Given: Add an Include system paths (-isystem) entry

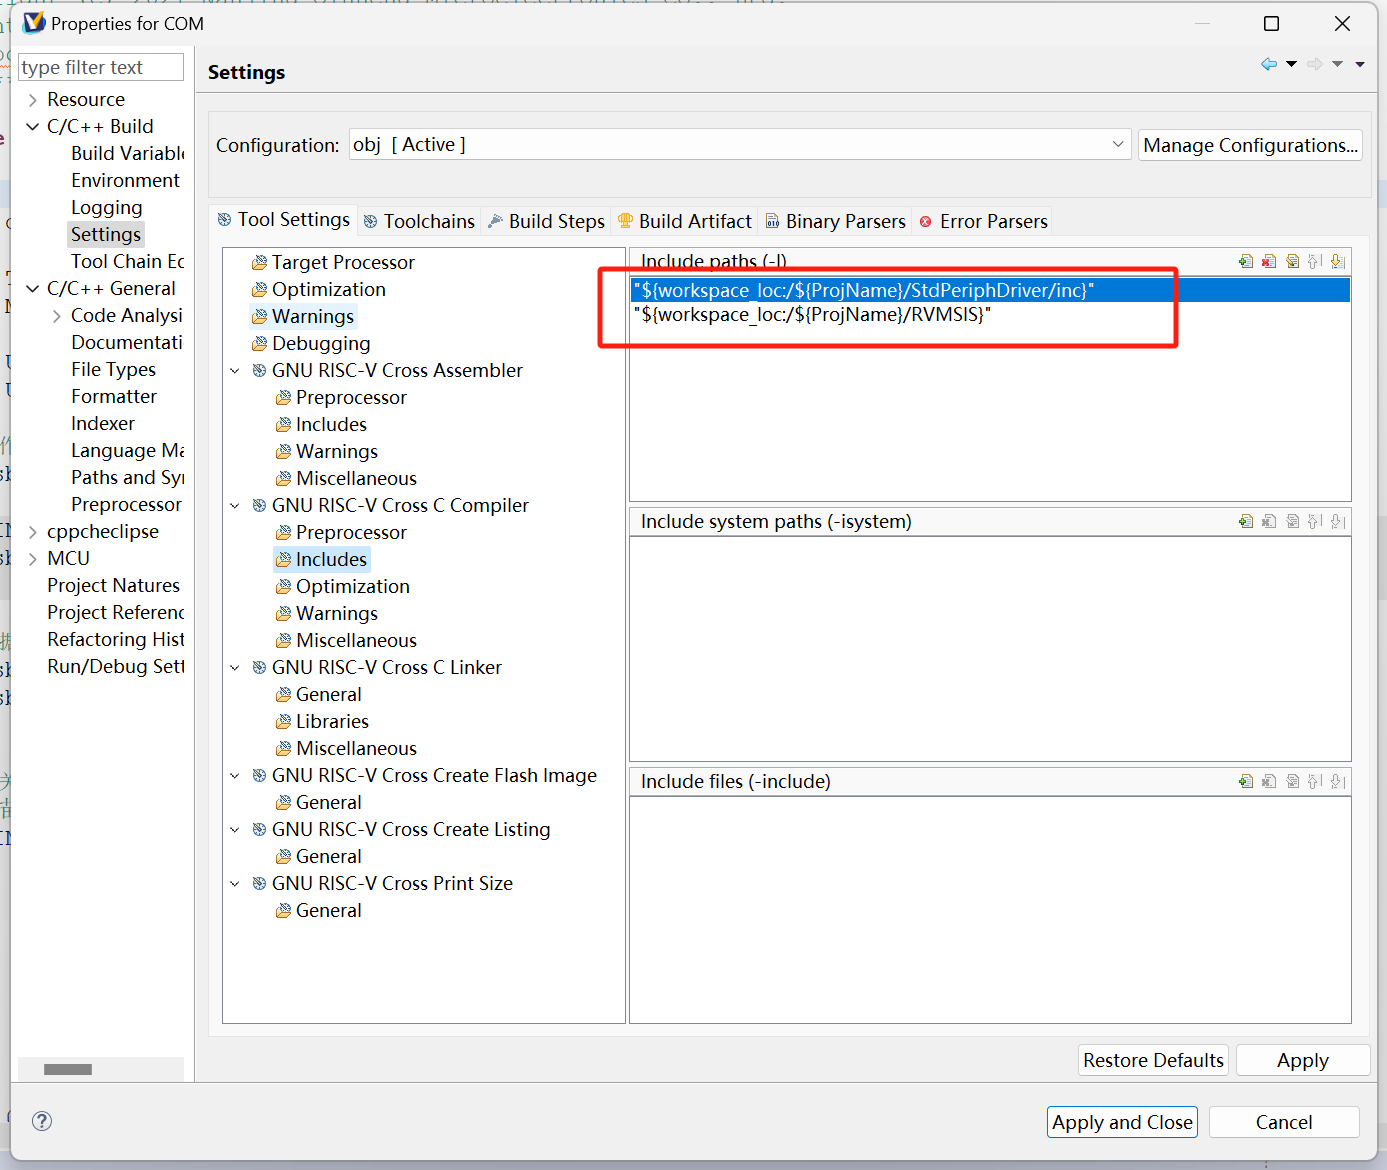Looking at the screenshot, I should [1246, 521].
